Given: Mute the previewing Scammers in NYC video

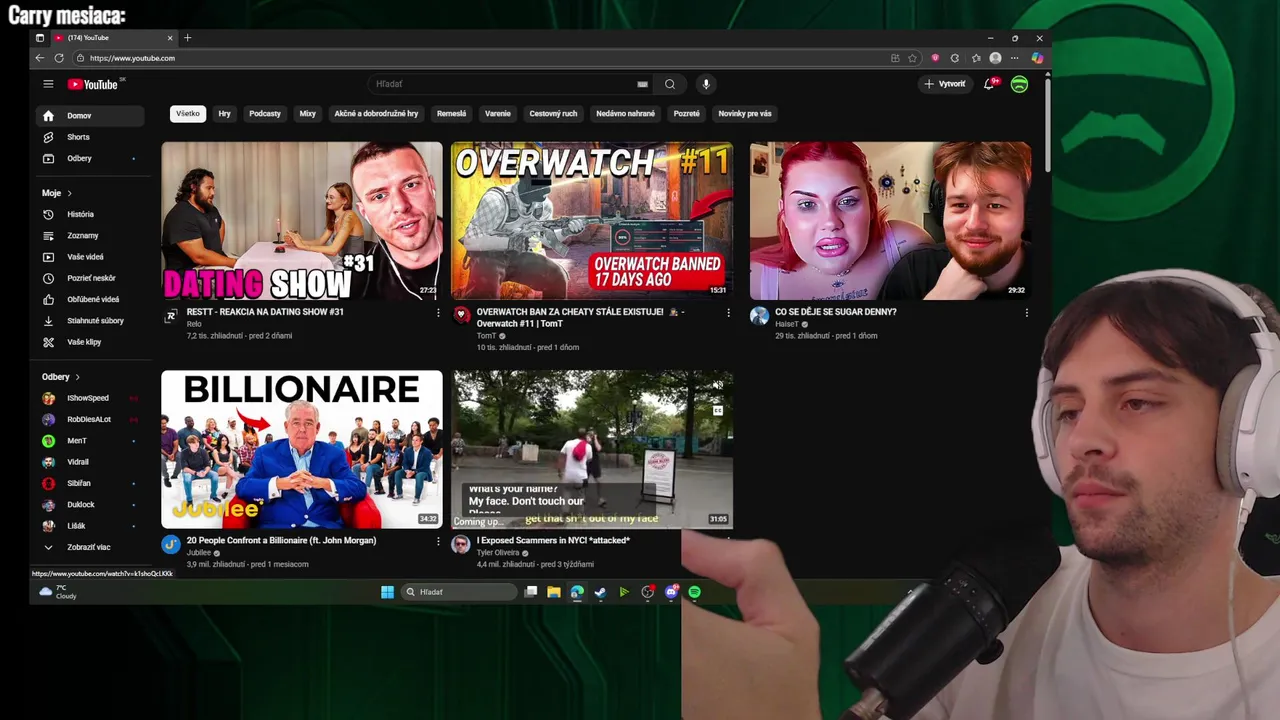Looking at the screenshot, I should [x=718, y=385].
